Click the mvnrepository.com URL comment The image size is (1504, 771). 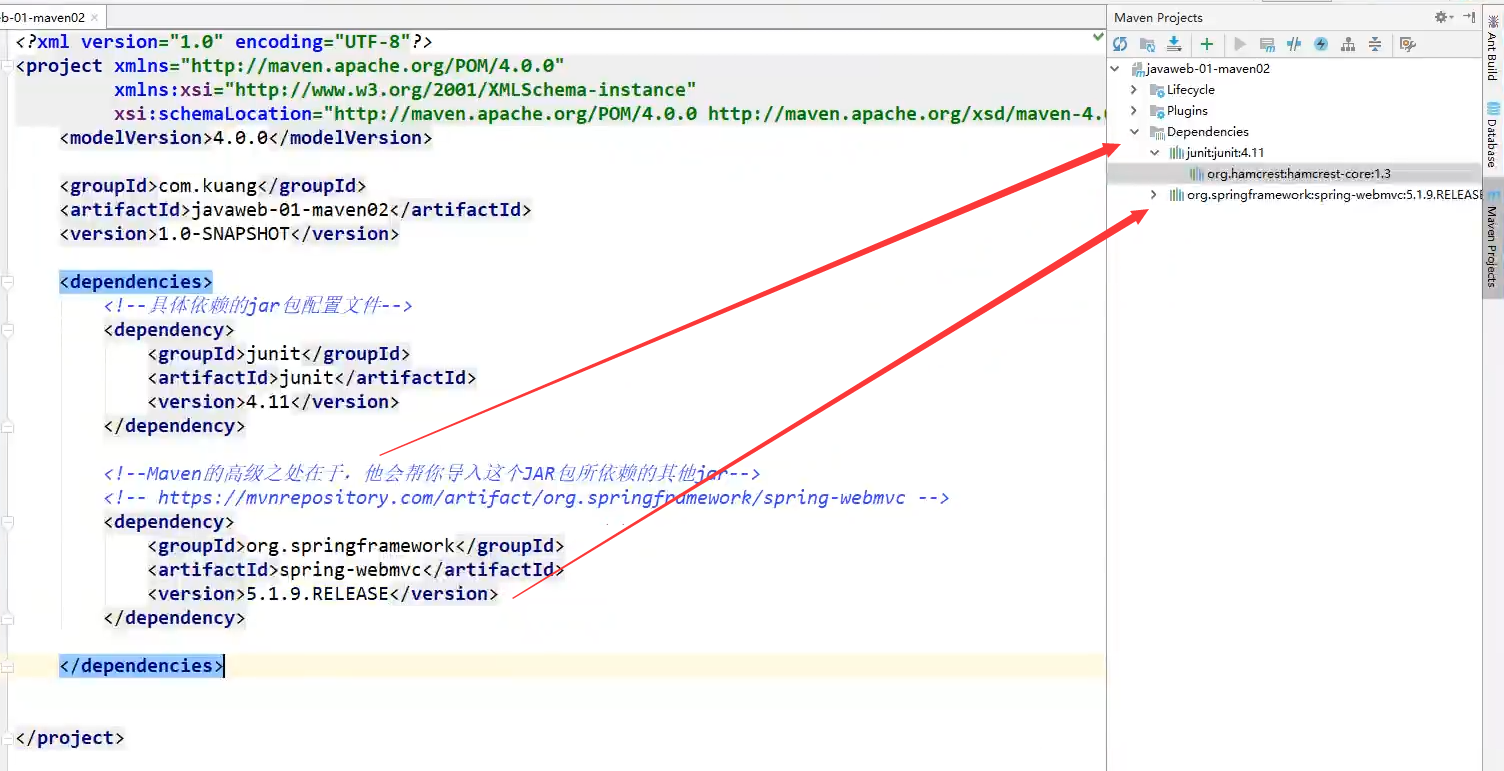526,498
